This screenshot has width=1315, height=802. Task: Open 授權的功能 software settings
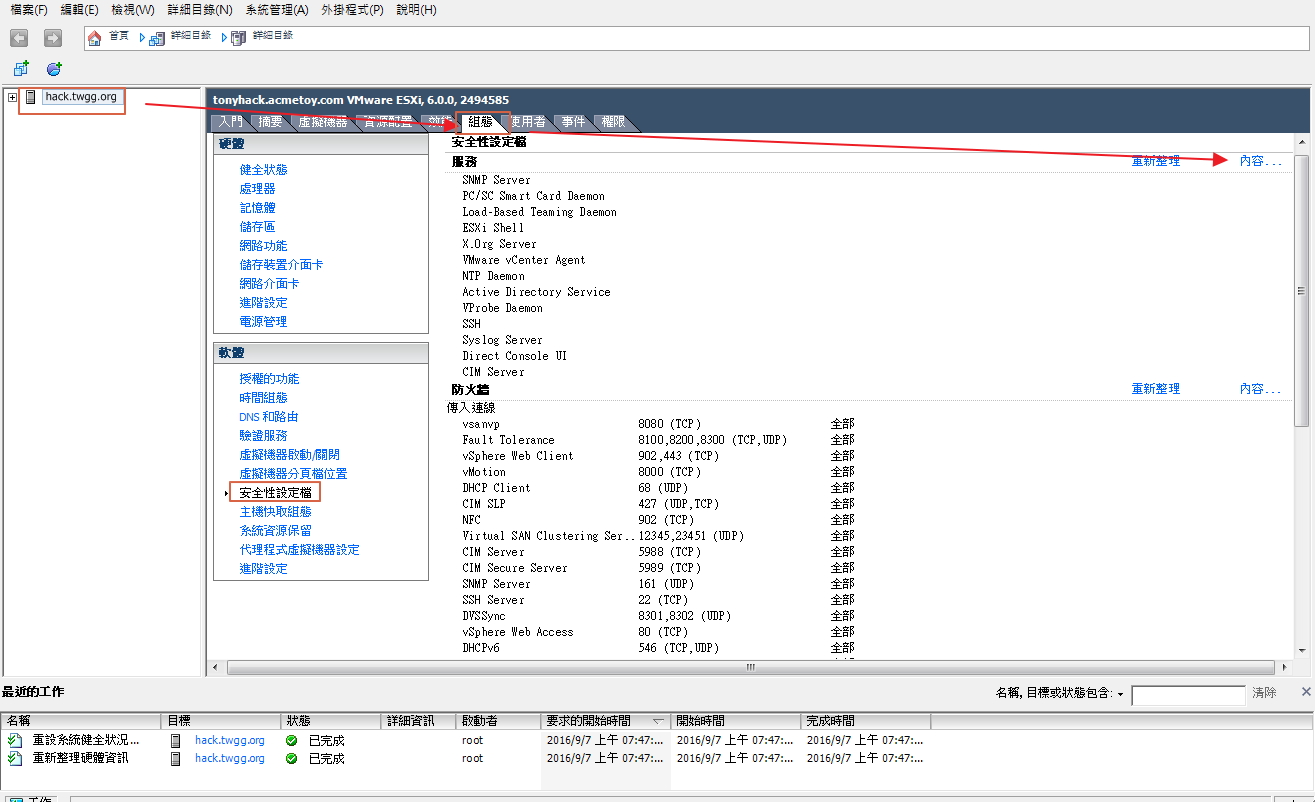(x=269, y=379)
